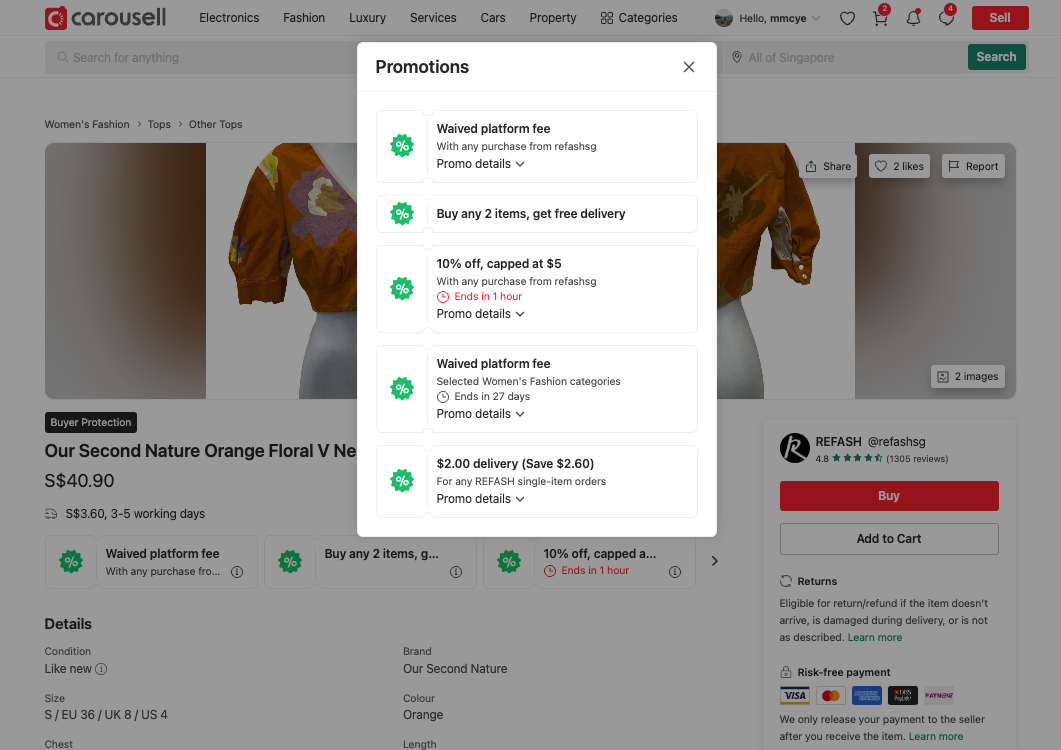Click the info icon beside Like new

101,669
